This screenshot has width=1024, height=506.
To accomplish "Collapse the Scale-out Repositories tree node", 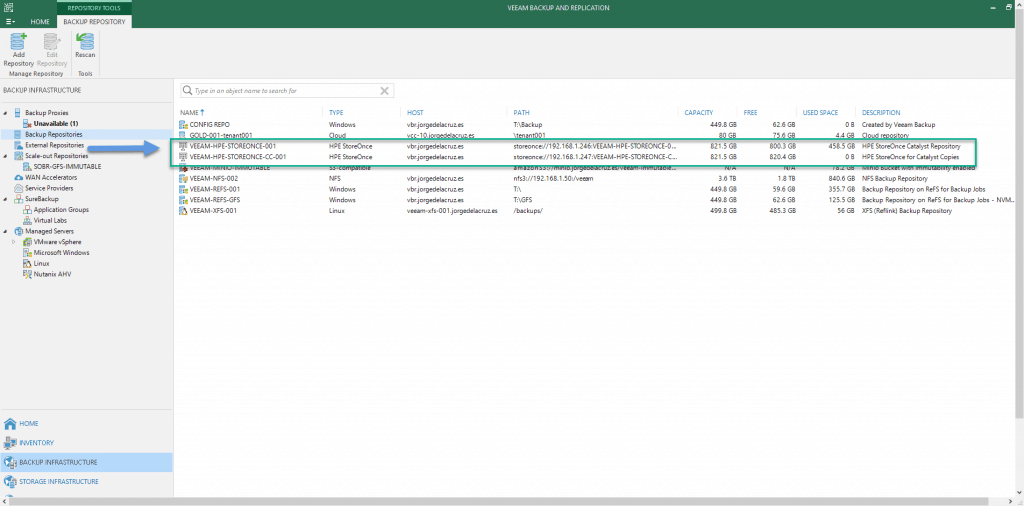I will click(x=6, y=156).
